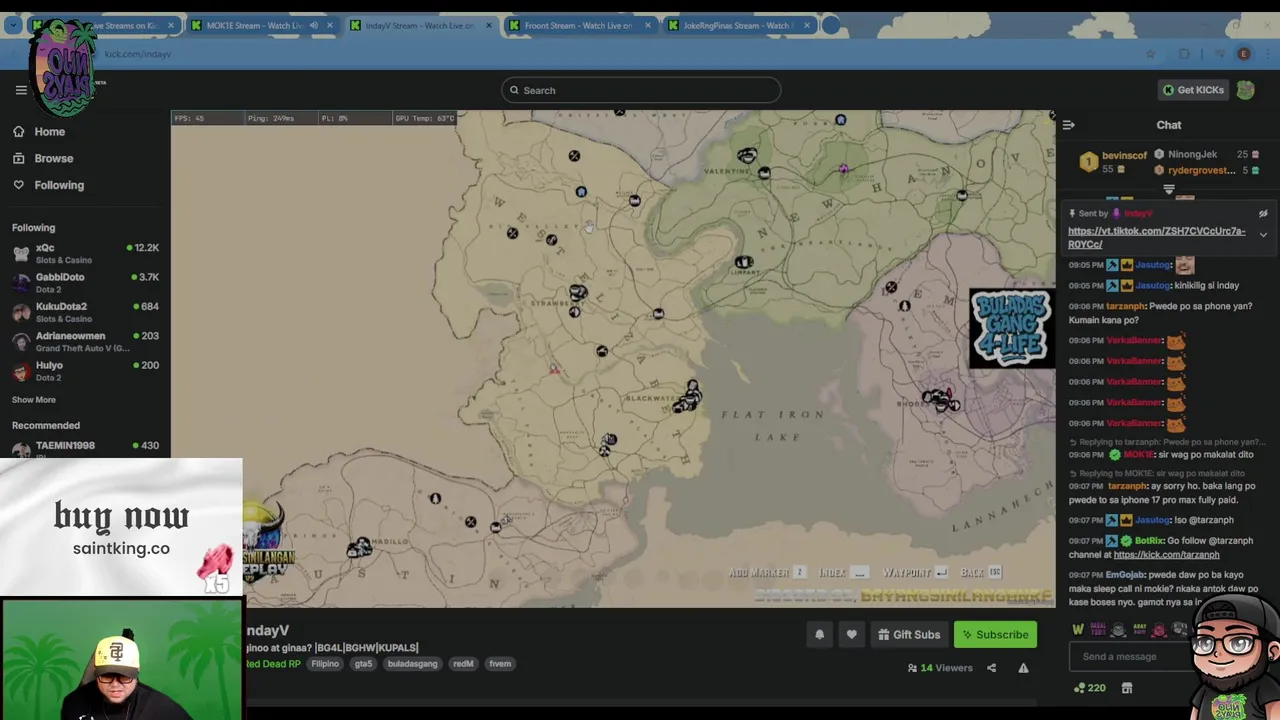Select rydergrovest in the gift leaderboard

[x=1201, y=170]
